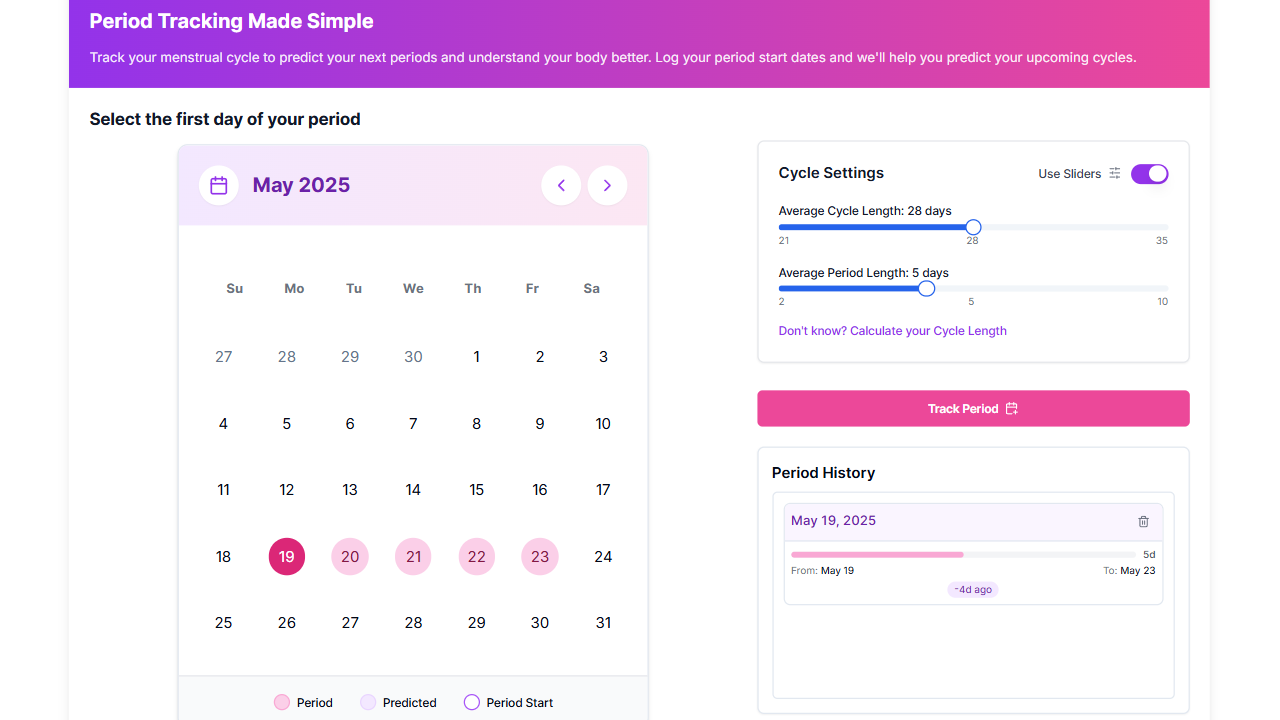Select the pink Period legend dot
The image size is (1280, 720).
pyautogui.click(x=281, y=702)
